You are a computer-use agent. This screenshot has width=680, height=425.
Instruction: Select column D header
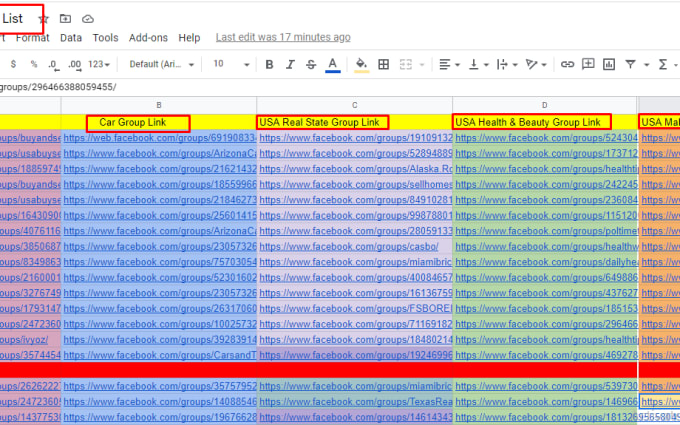[x=545, y=105]
